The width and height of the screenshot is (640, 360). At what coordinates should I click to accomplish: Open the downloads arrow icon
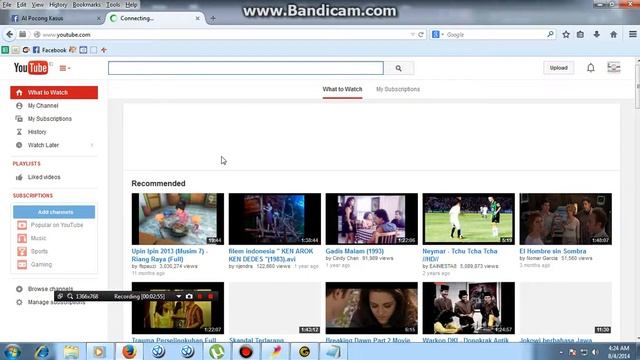pyautogui.click(x=596, y=35)
